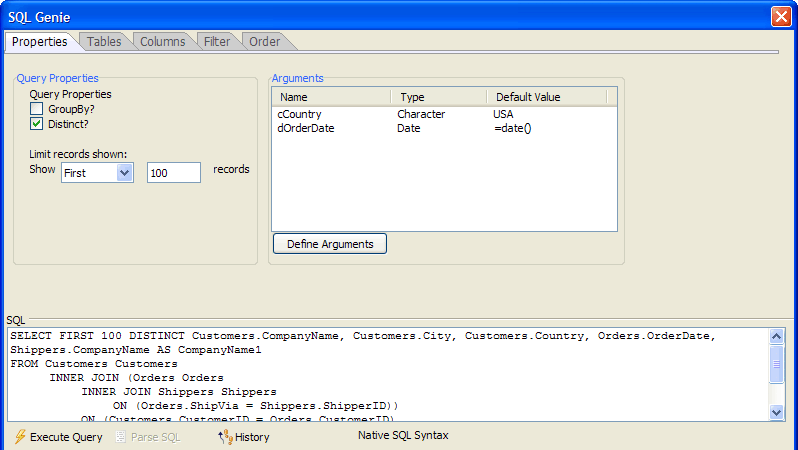
Task: Click the SQL box scroll-up arrow
Action: tap(776, 336)
